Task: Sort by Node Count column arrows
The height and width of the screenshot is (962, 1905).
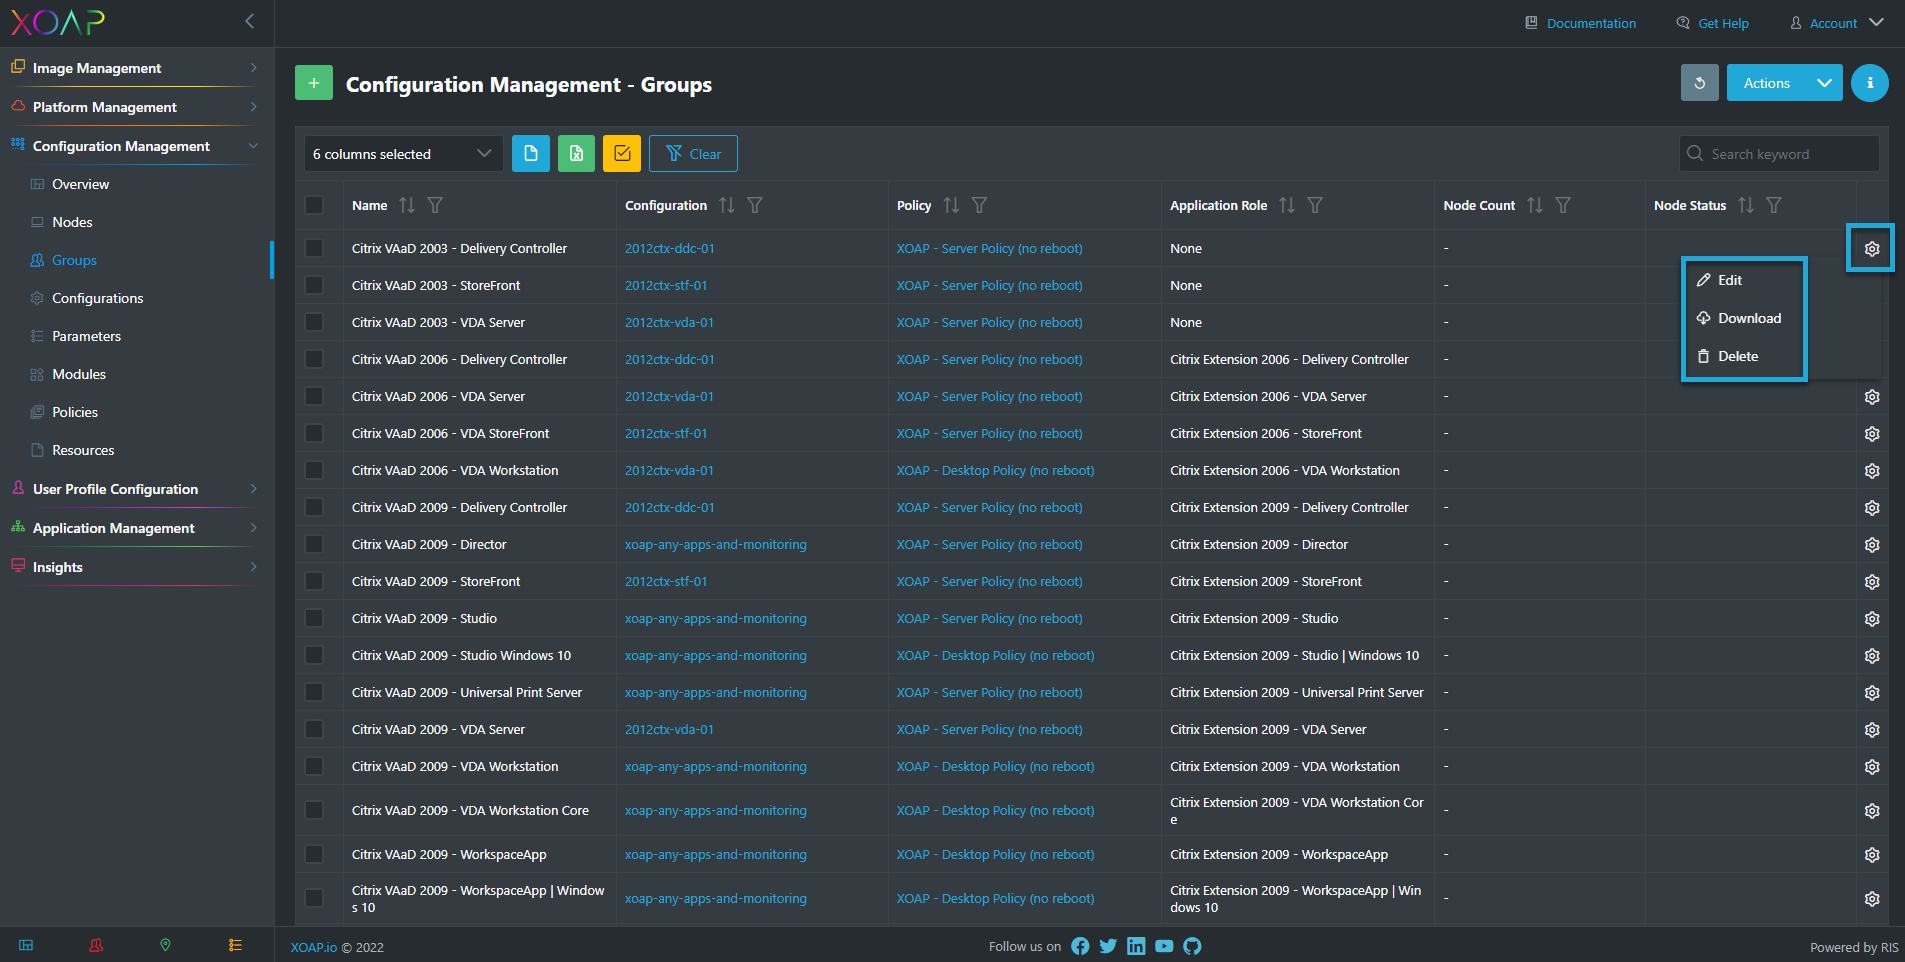Action: point(1535,205)
